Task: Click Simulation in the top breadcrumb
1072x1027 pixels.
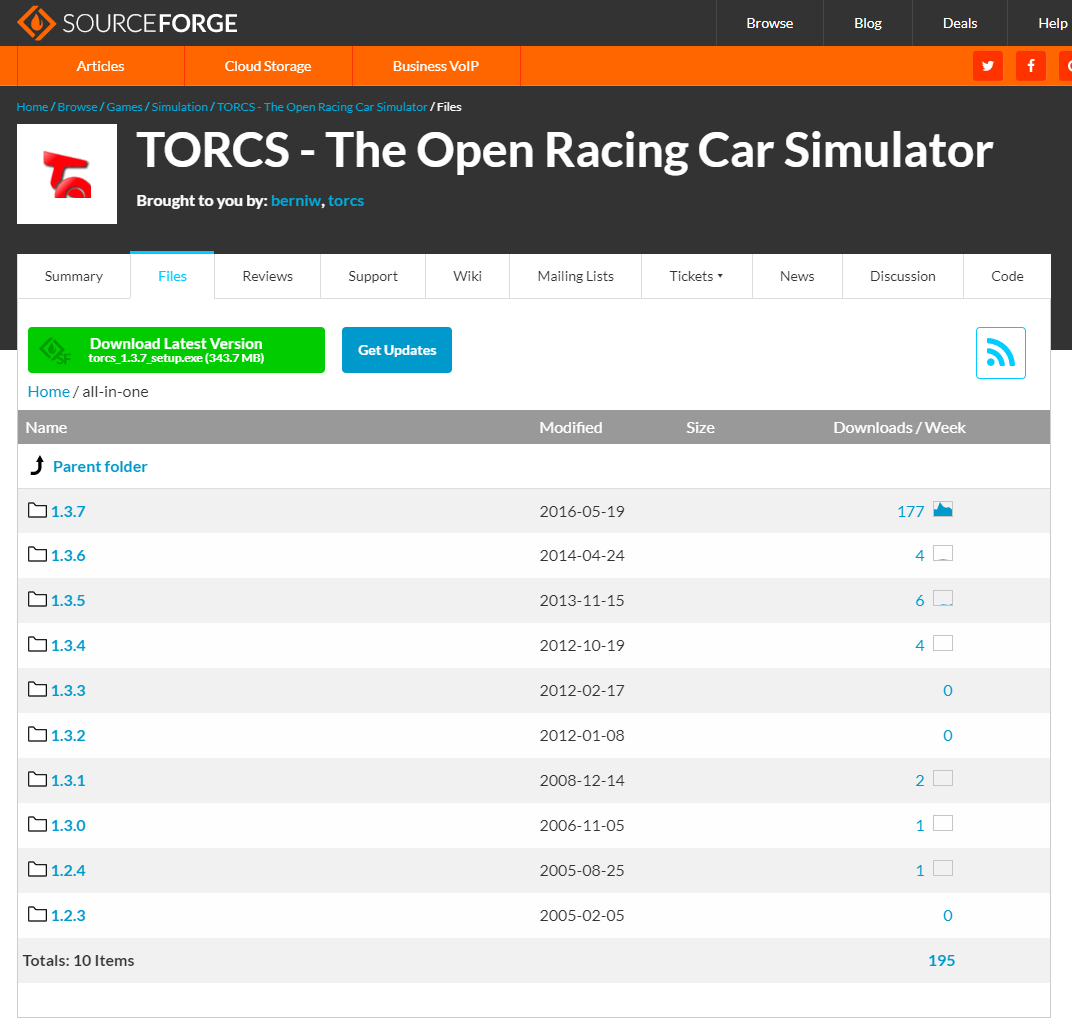Action: coord(179,107)
